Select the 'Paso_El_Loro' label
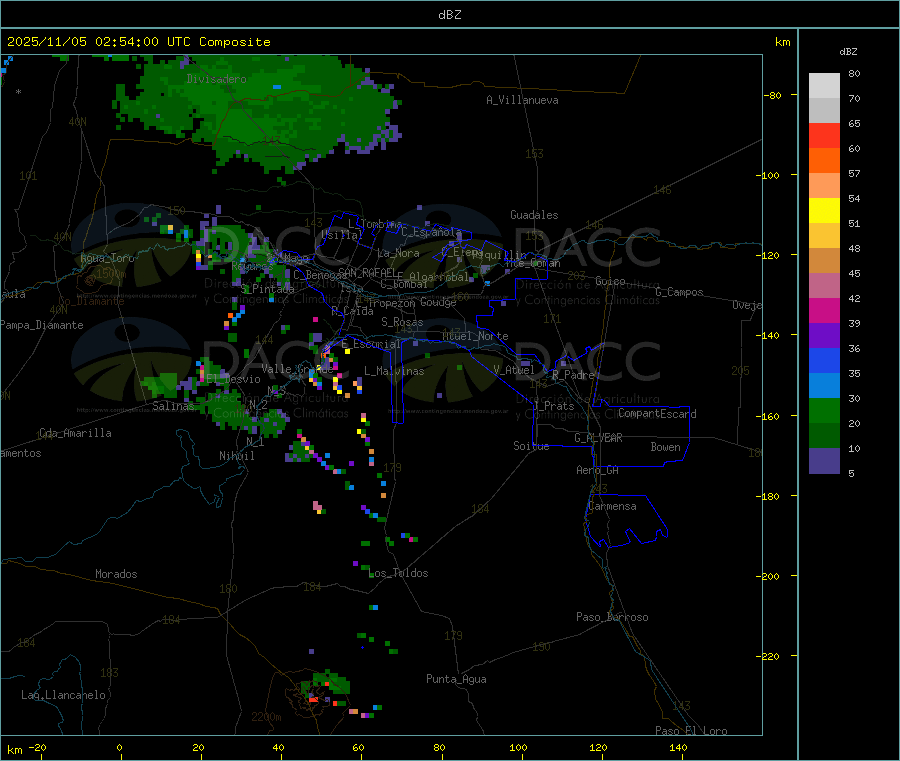The image size is (900, 761). click(x=691, y=731)
